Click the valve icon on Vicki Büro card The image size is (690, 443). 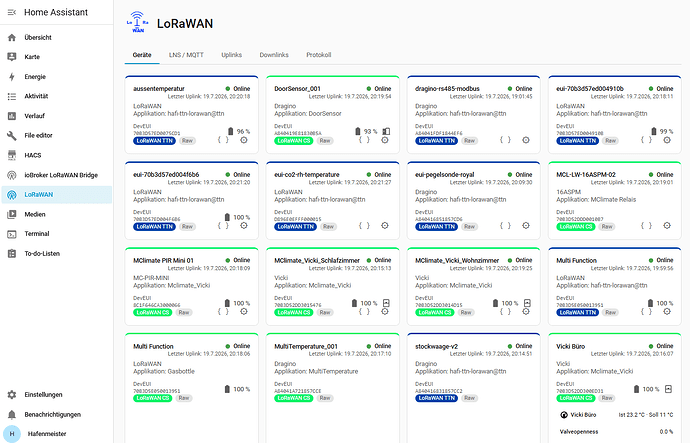point(668,389)
